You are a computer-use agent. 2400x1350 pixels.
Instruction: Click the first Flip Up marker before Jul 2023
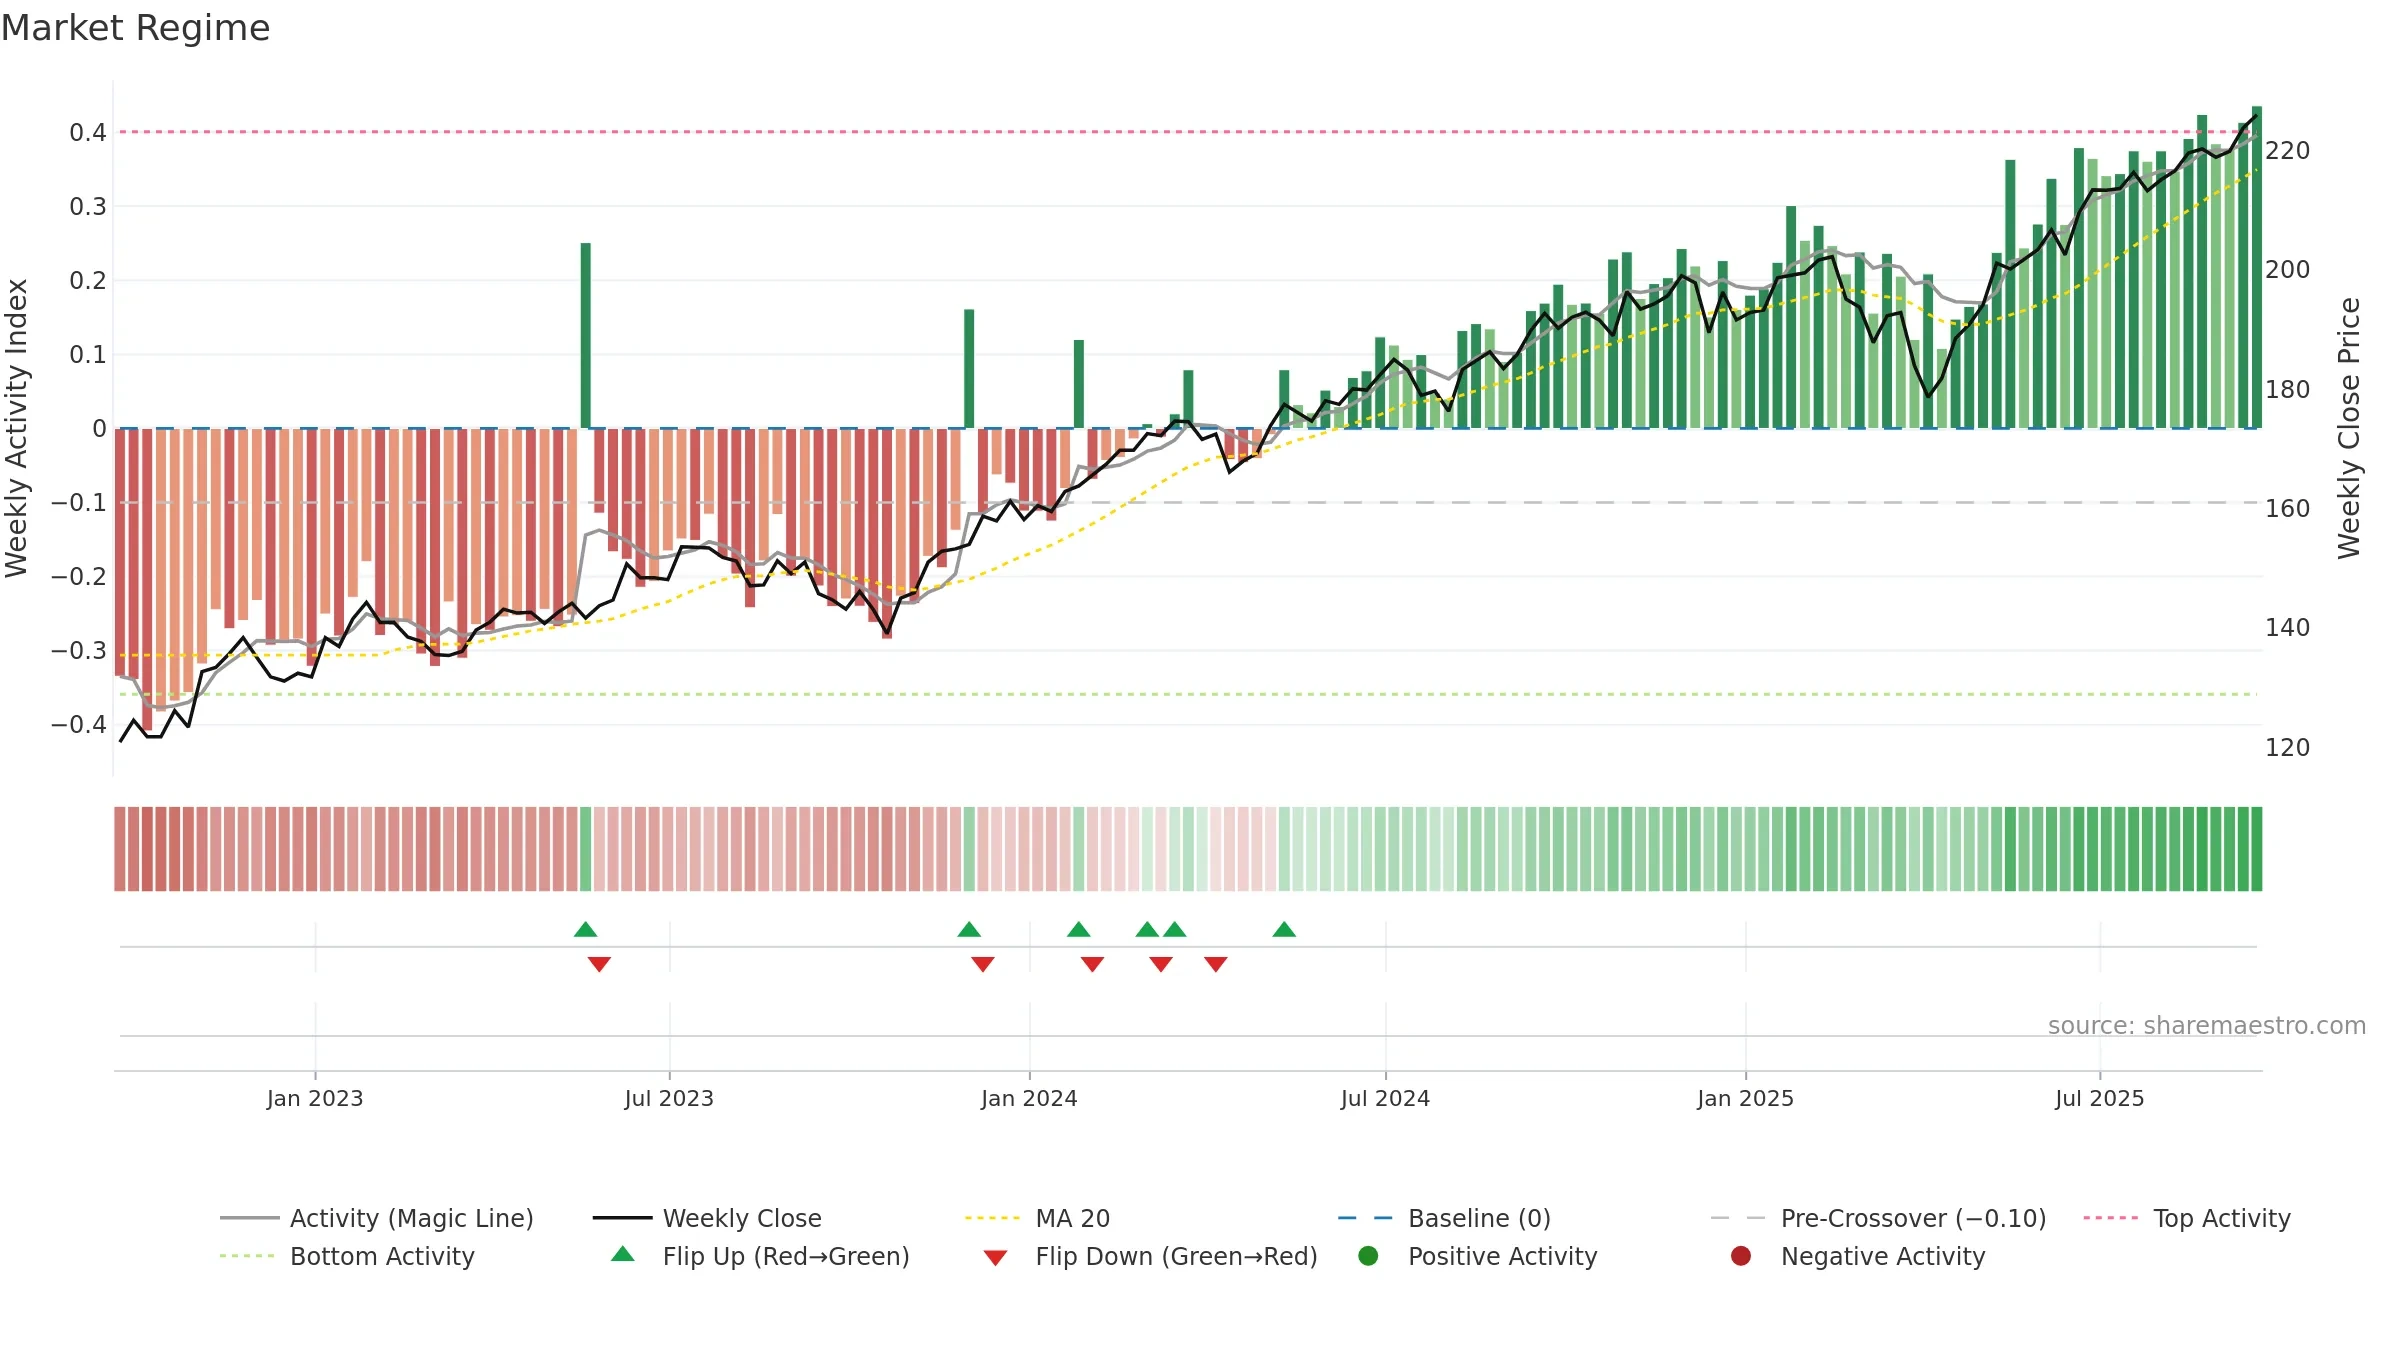[x=586, y=929]
